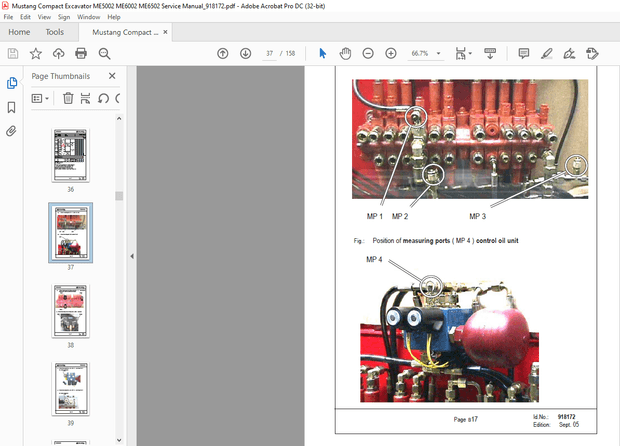Click the MP 1 label in document
Viewport: 620px width, 446px height.
(374, 216)
